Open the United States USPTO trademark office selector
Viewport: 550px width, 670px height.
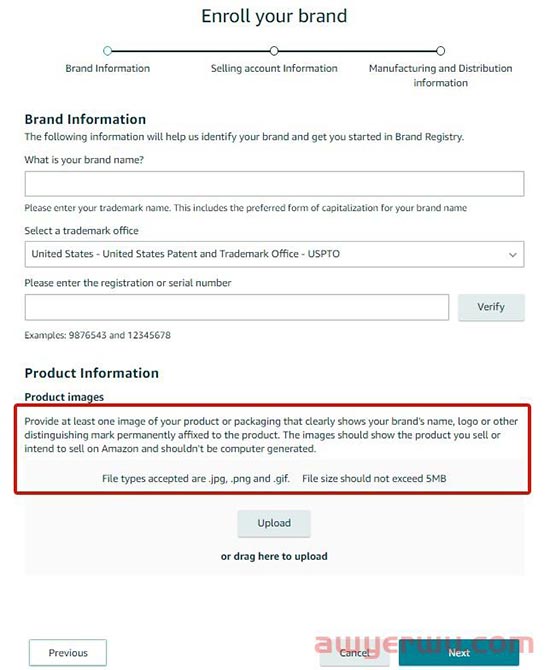pos(274,254)
